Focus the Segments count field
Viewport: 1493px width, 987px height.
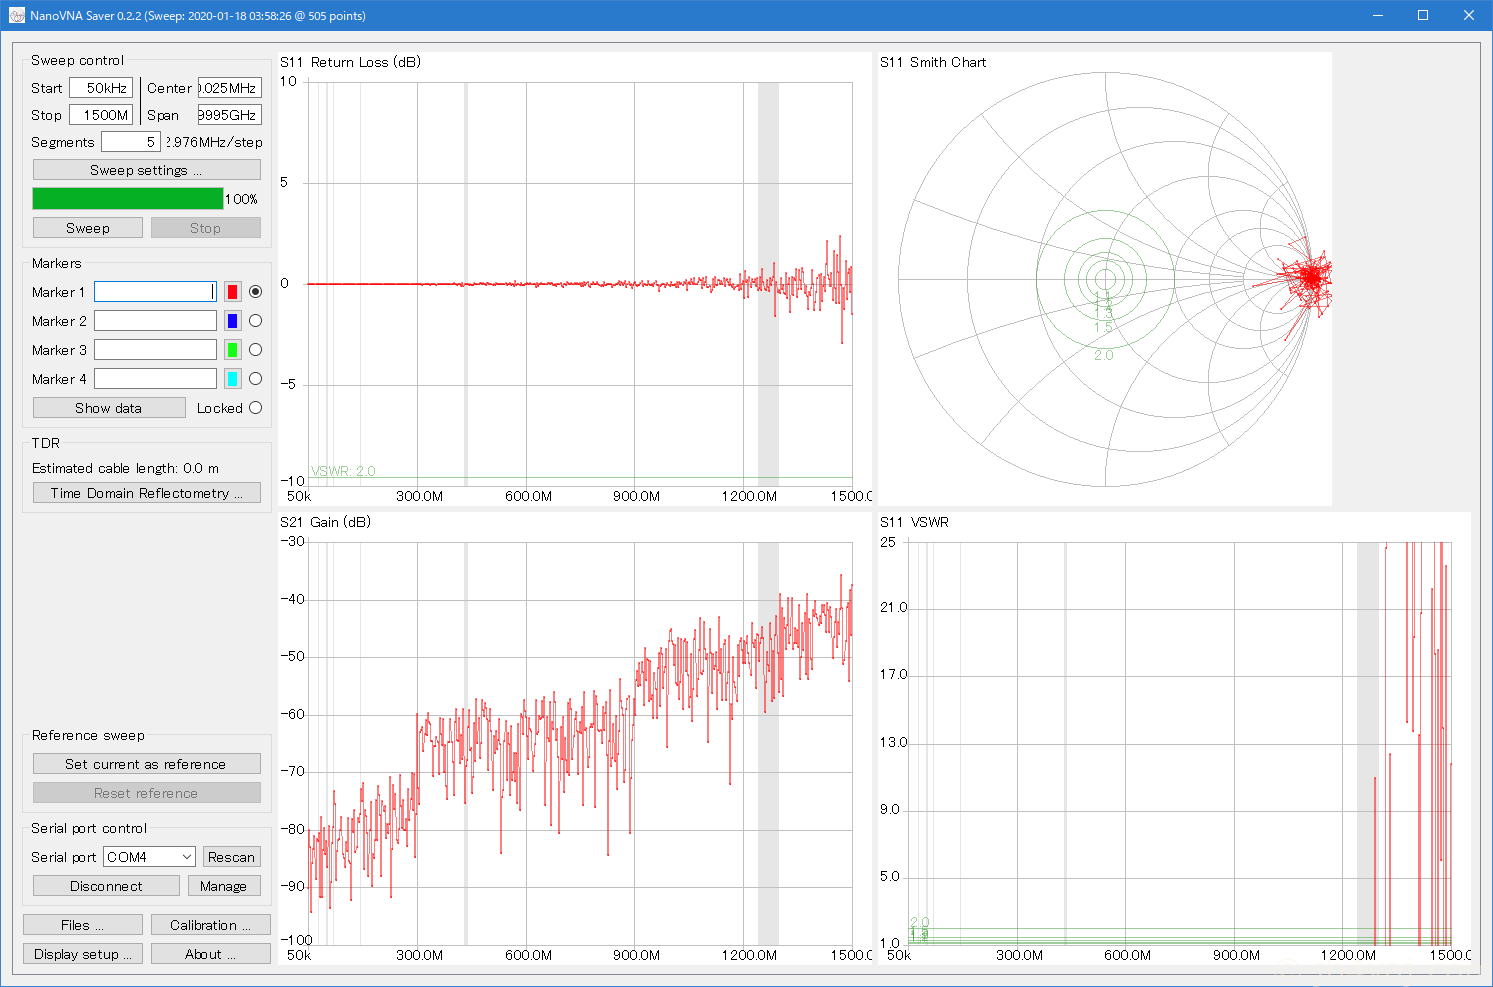pos(131,142)
